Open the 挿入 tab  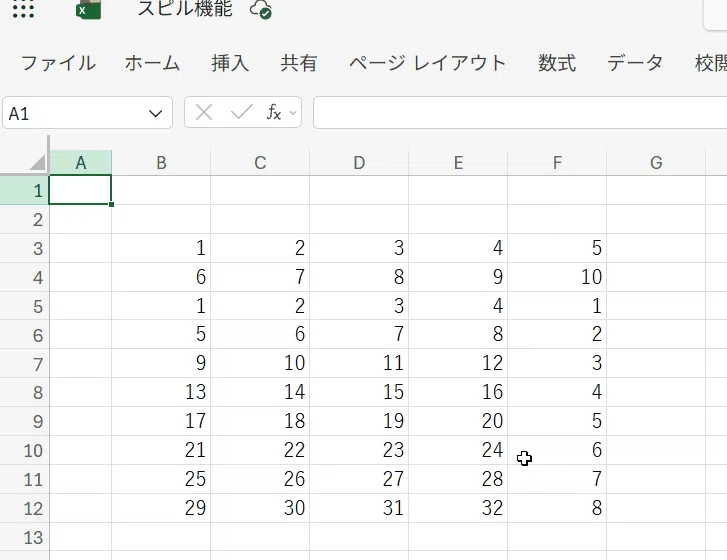pos(230,63)
